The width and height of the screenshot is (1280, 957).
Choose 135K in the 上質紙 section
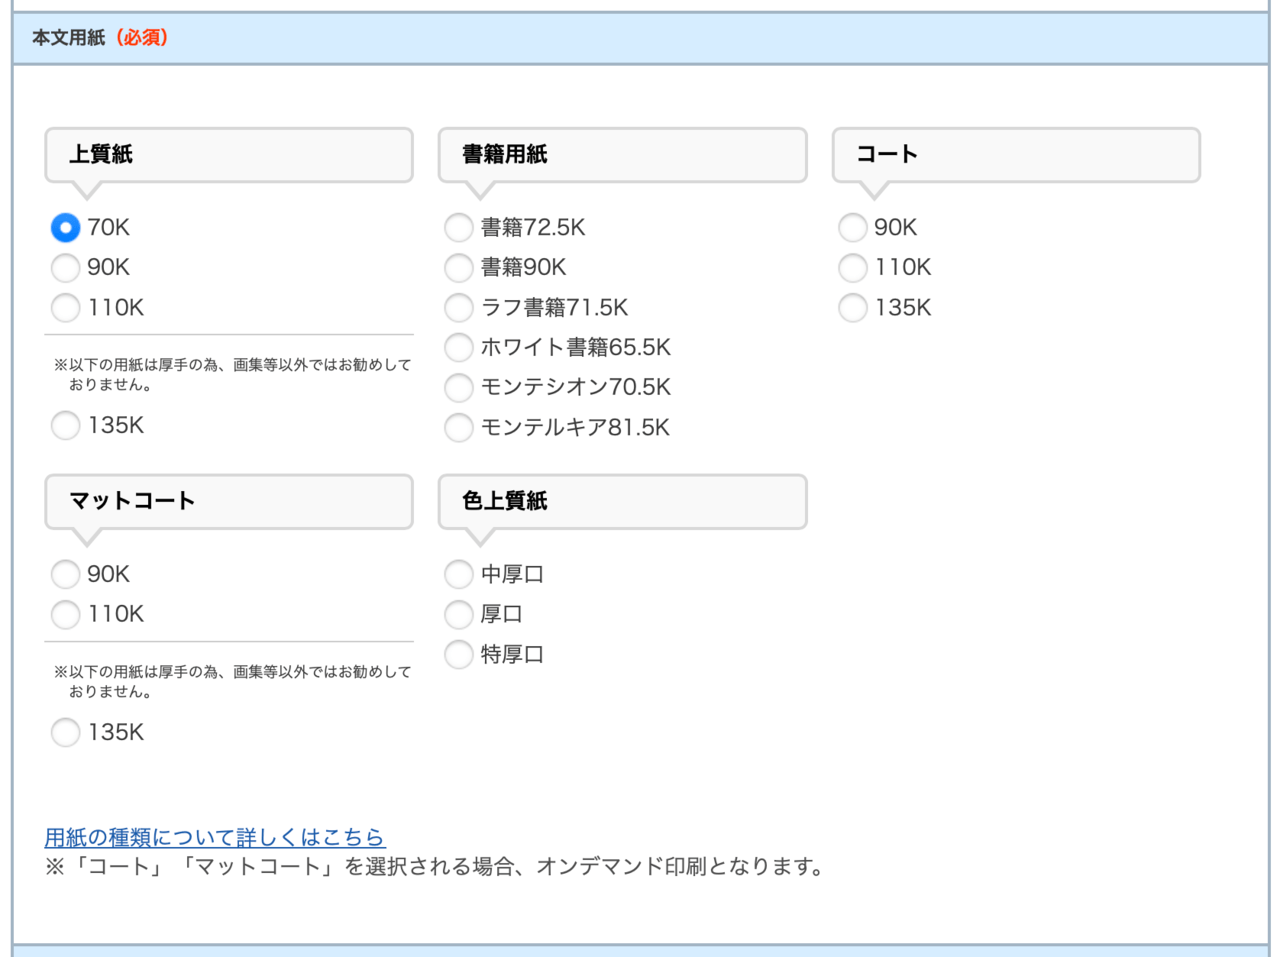coord(65,425)
